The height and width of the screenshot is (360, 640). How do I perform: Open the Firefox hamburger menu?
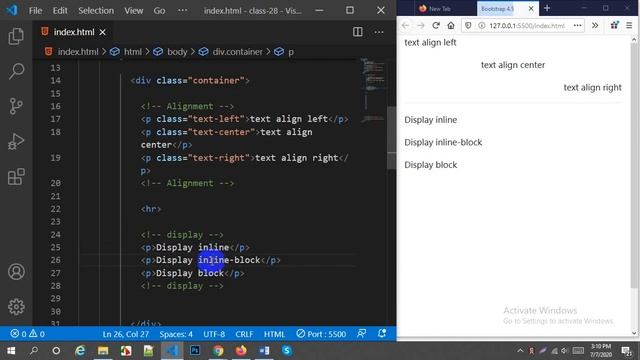click(x=629, y=25)
